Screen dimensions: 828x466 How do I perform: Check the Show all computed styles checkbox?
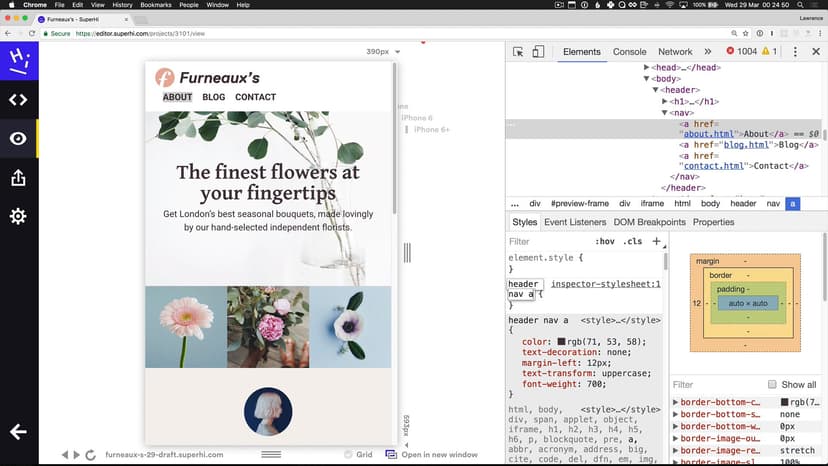click(772, 384)
